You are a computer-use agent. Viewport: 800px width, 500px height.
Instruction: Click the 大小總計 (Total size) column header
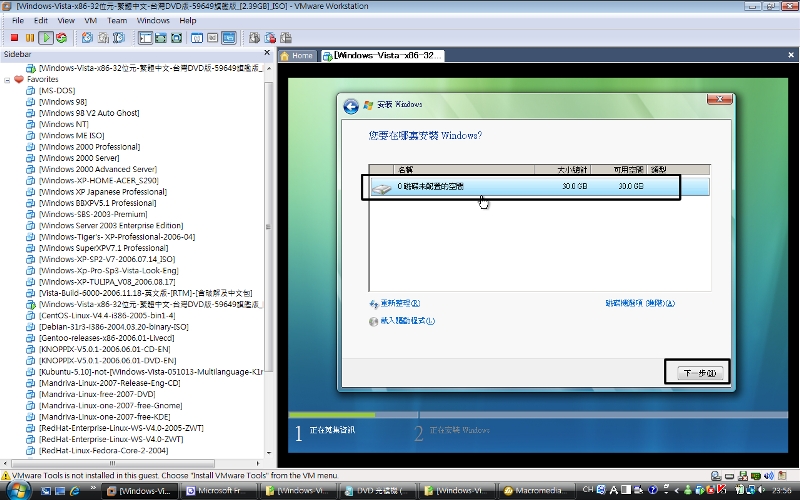pyautogui.click(x=563, y=169)
